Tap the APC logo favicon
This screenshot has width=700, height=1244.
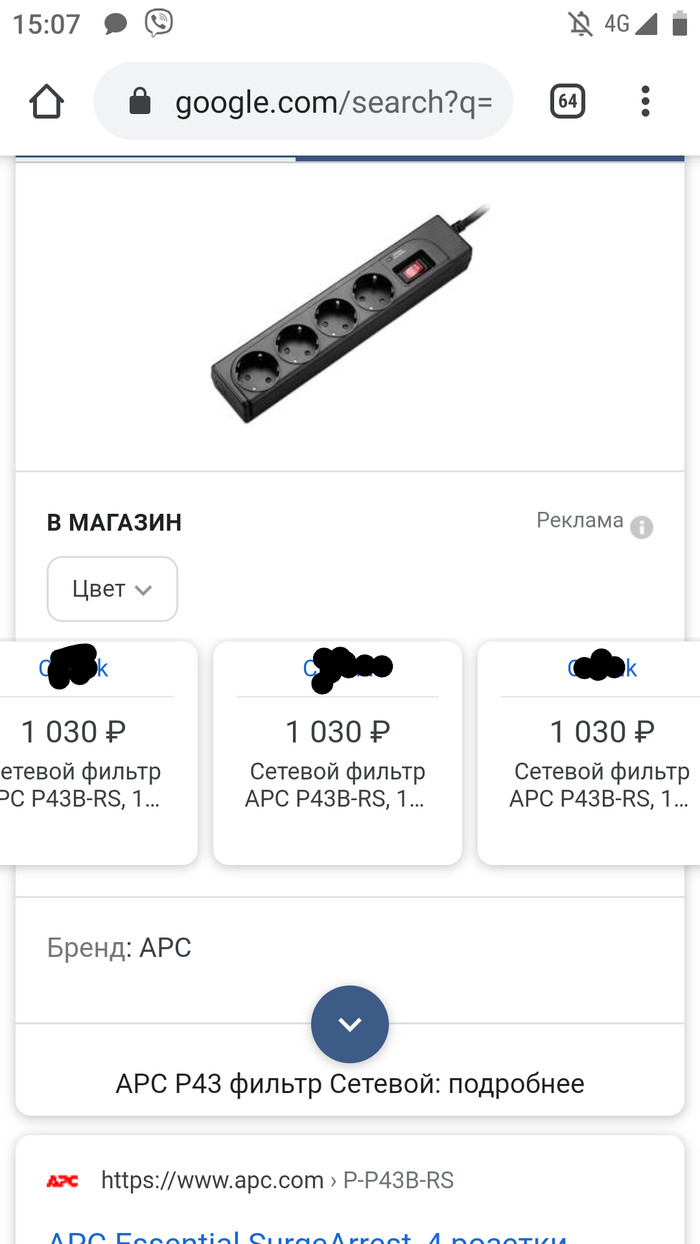(62, 1181)
